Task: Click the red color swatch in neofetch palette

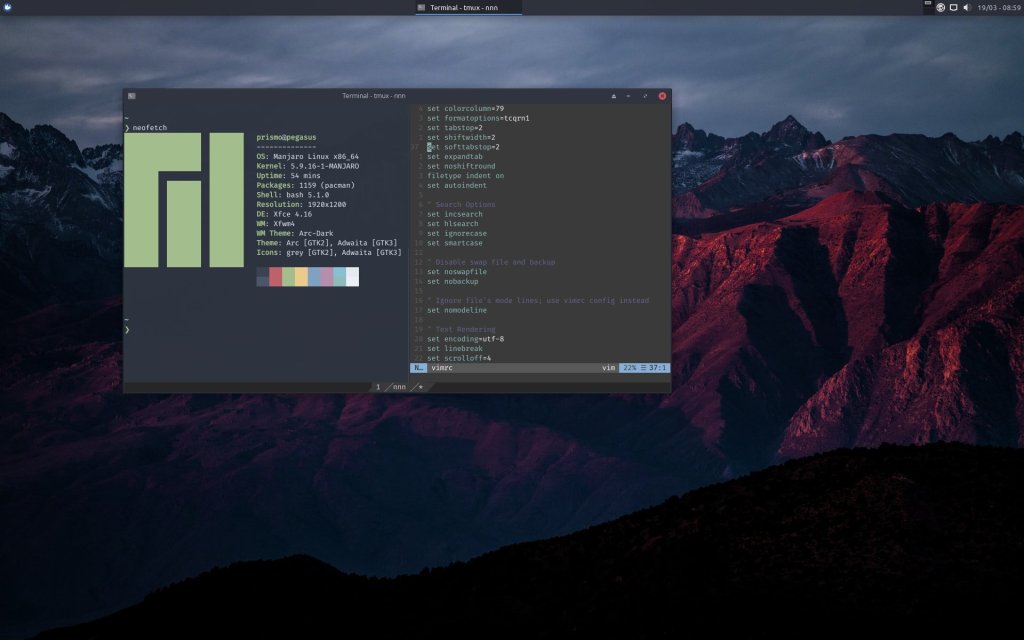Action: click(x=275, y=276)
